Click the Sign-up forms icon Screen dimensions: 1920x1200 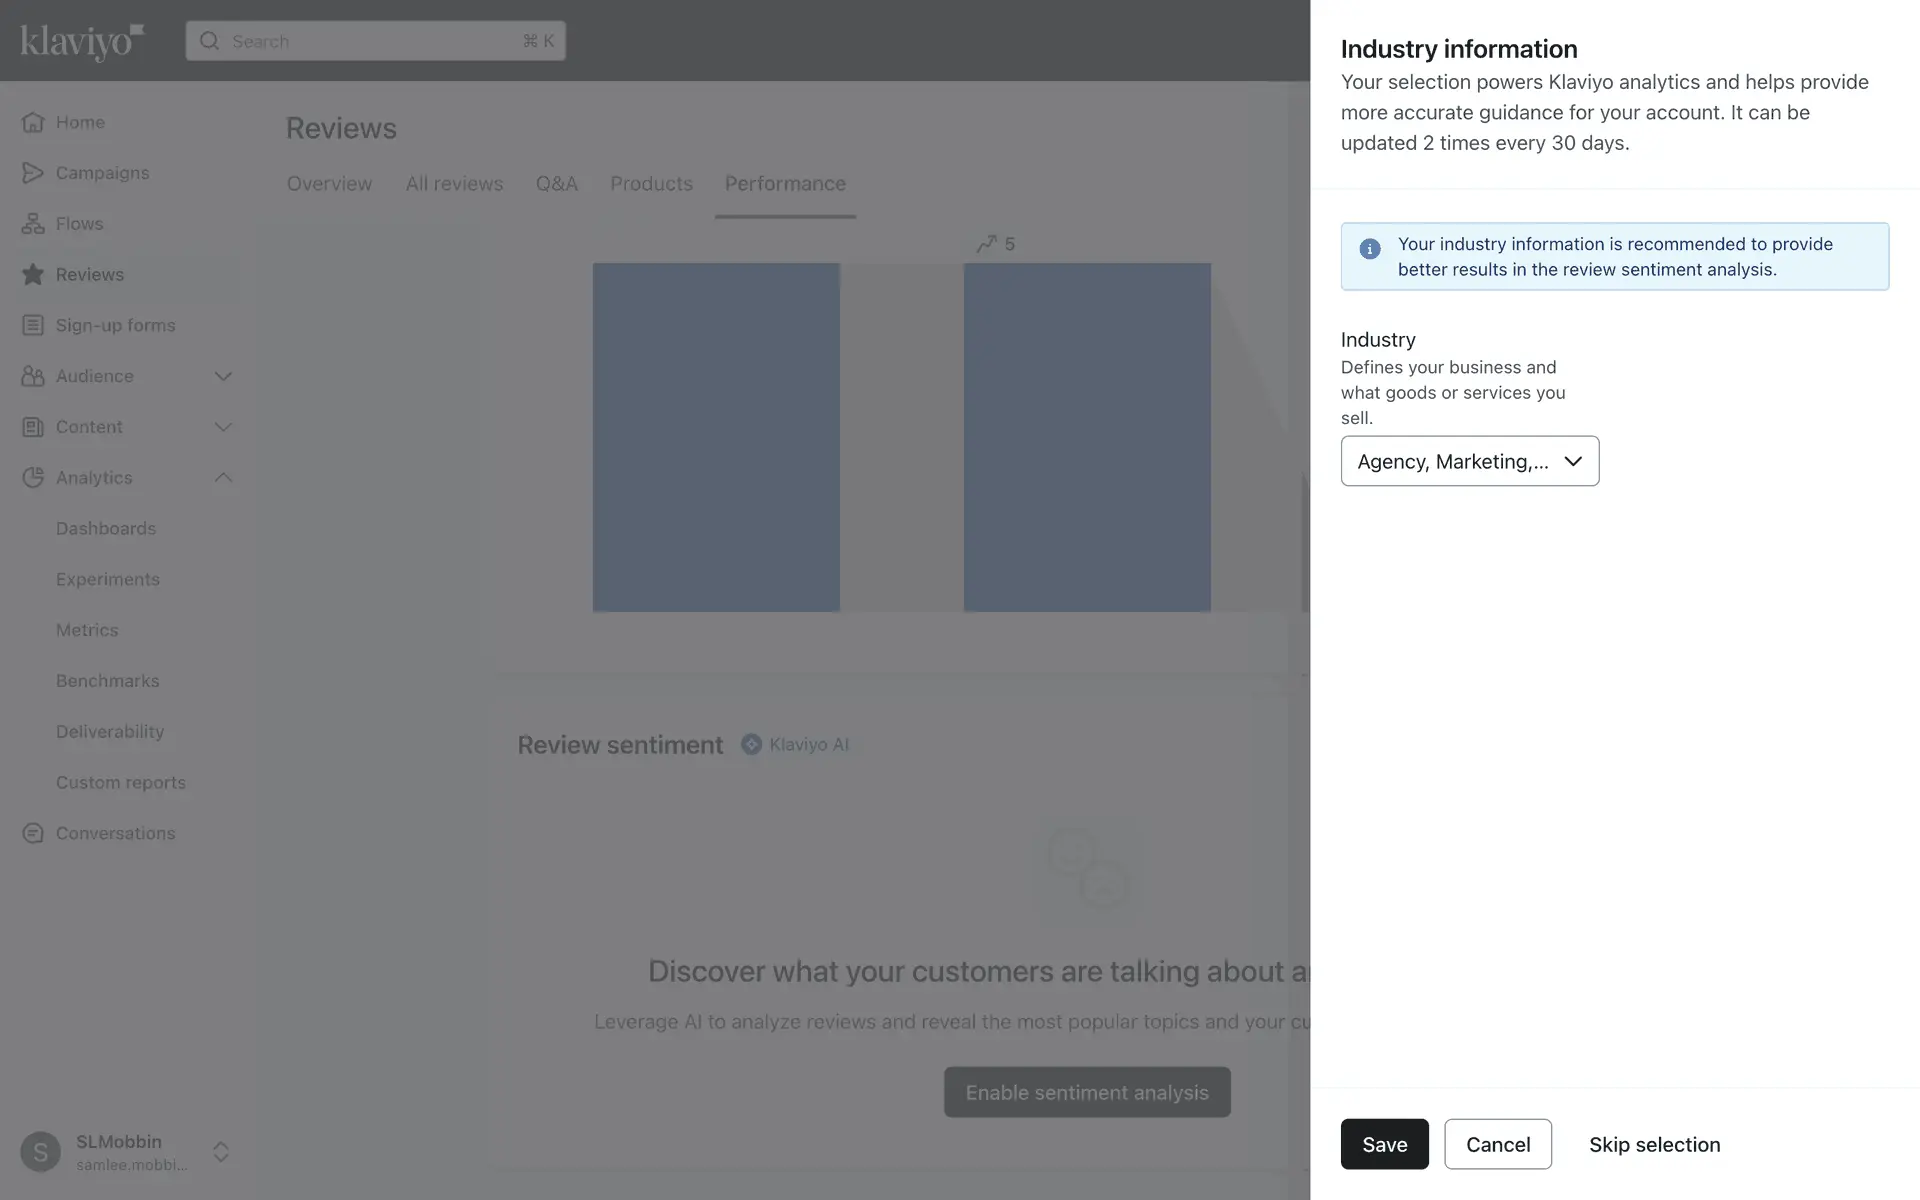33,325
